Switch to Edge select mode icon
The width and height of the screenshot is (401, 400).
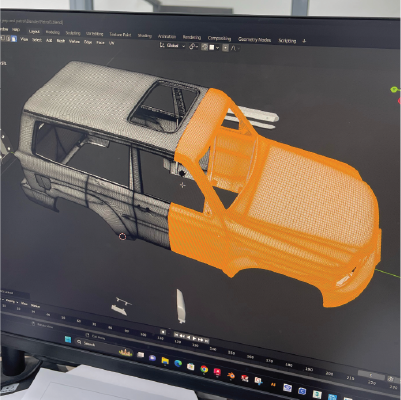tap(8, 38)
